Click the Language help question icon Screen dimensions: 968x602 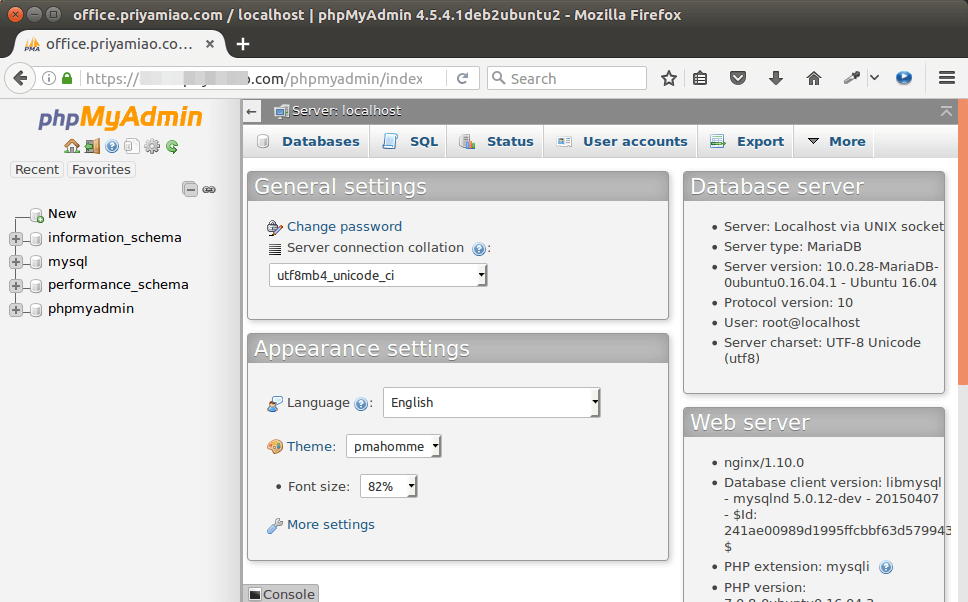click(x=361, y=404)
